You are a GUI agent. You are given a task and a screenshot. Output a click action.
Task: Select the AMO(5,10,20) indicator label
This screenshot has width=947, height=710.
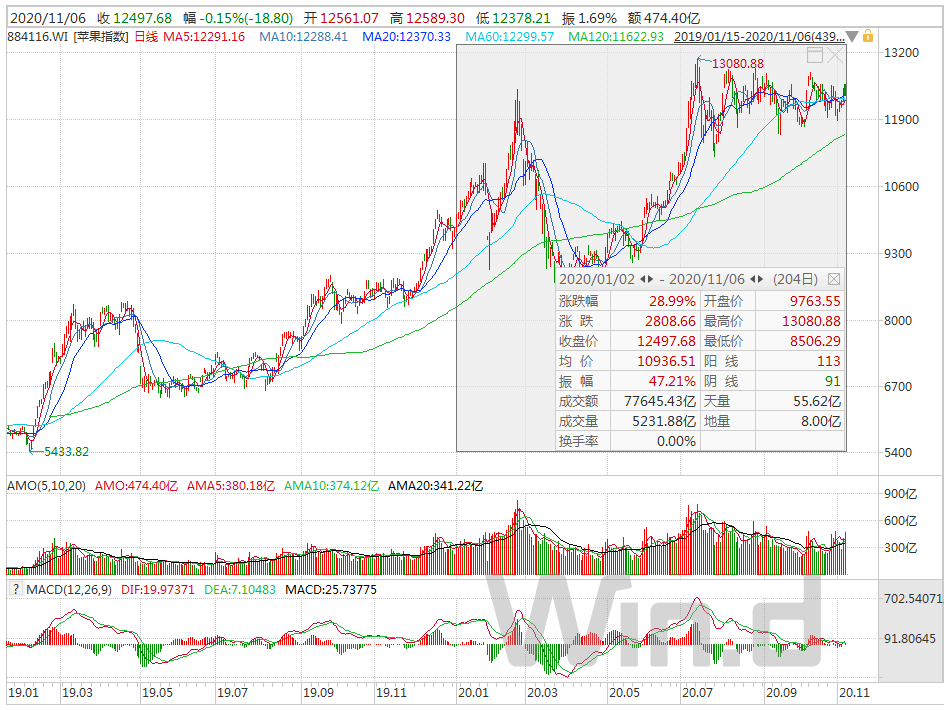[x=47, y=485]
